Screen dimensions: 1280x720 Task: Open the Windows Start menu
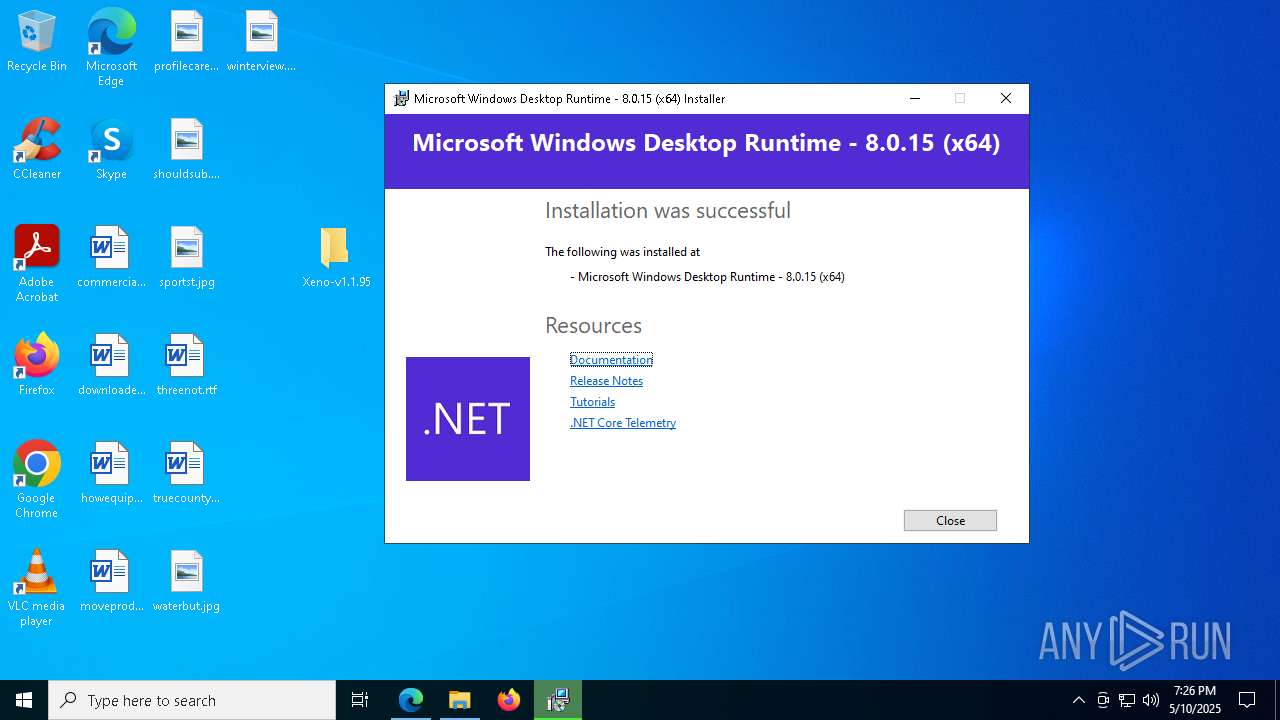click(x=24, y=700)
